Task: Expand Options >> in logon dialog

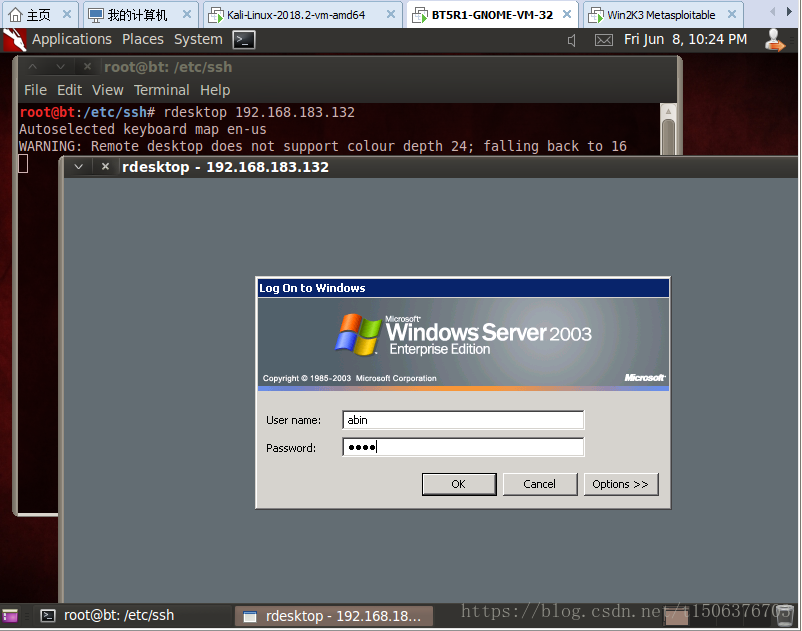Action: [x=621, y=484]
